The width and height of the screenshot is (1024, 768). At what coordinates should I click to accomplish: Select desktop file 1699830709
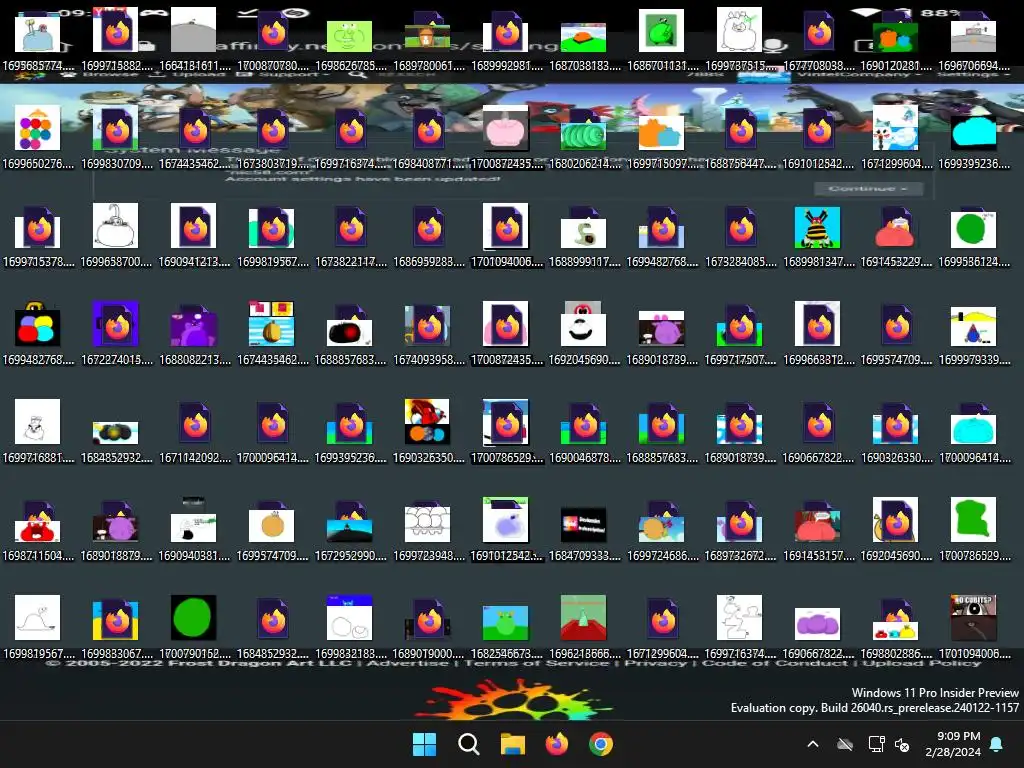(116, 138)
